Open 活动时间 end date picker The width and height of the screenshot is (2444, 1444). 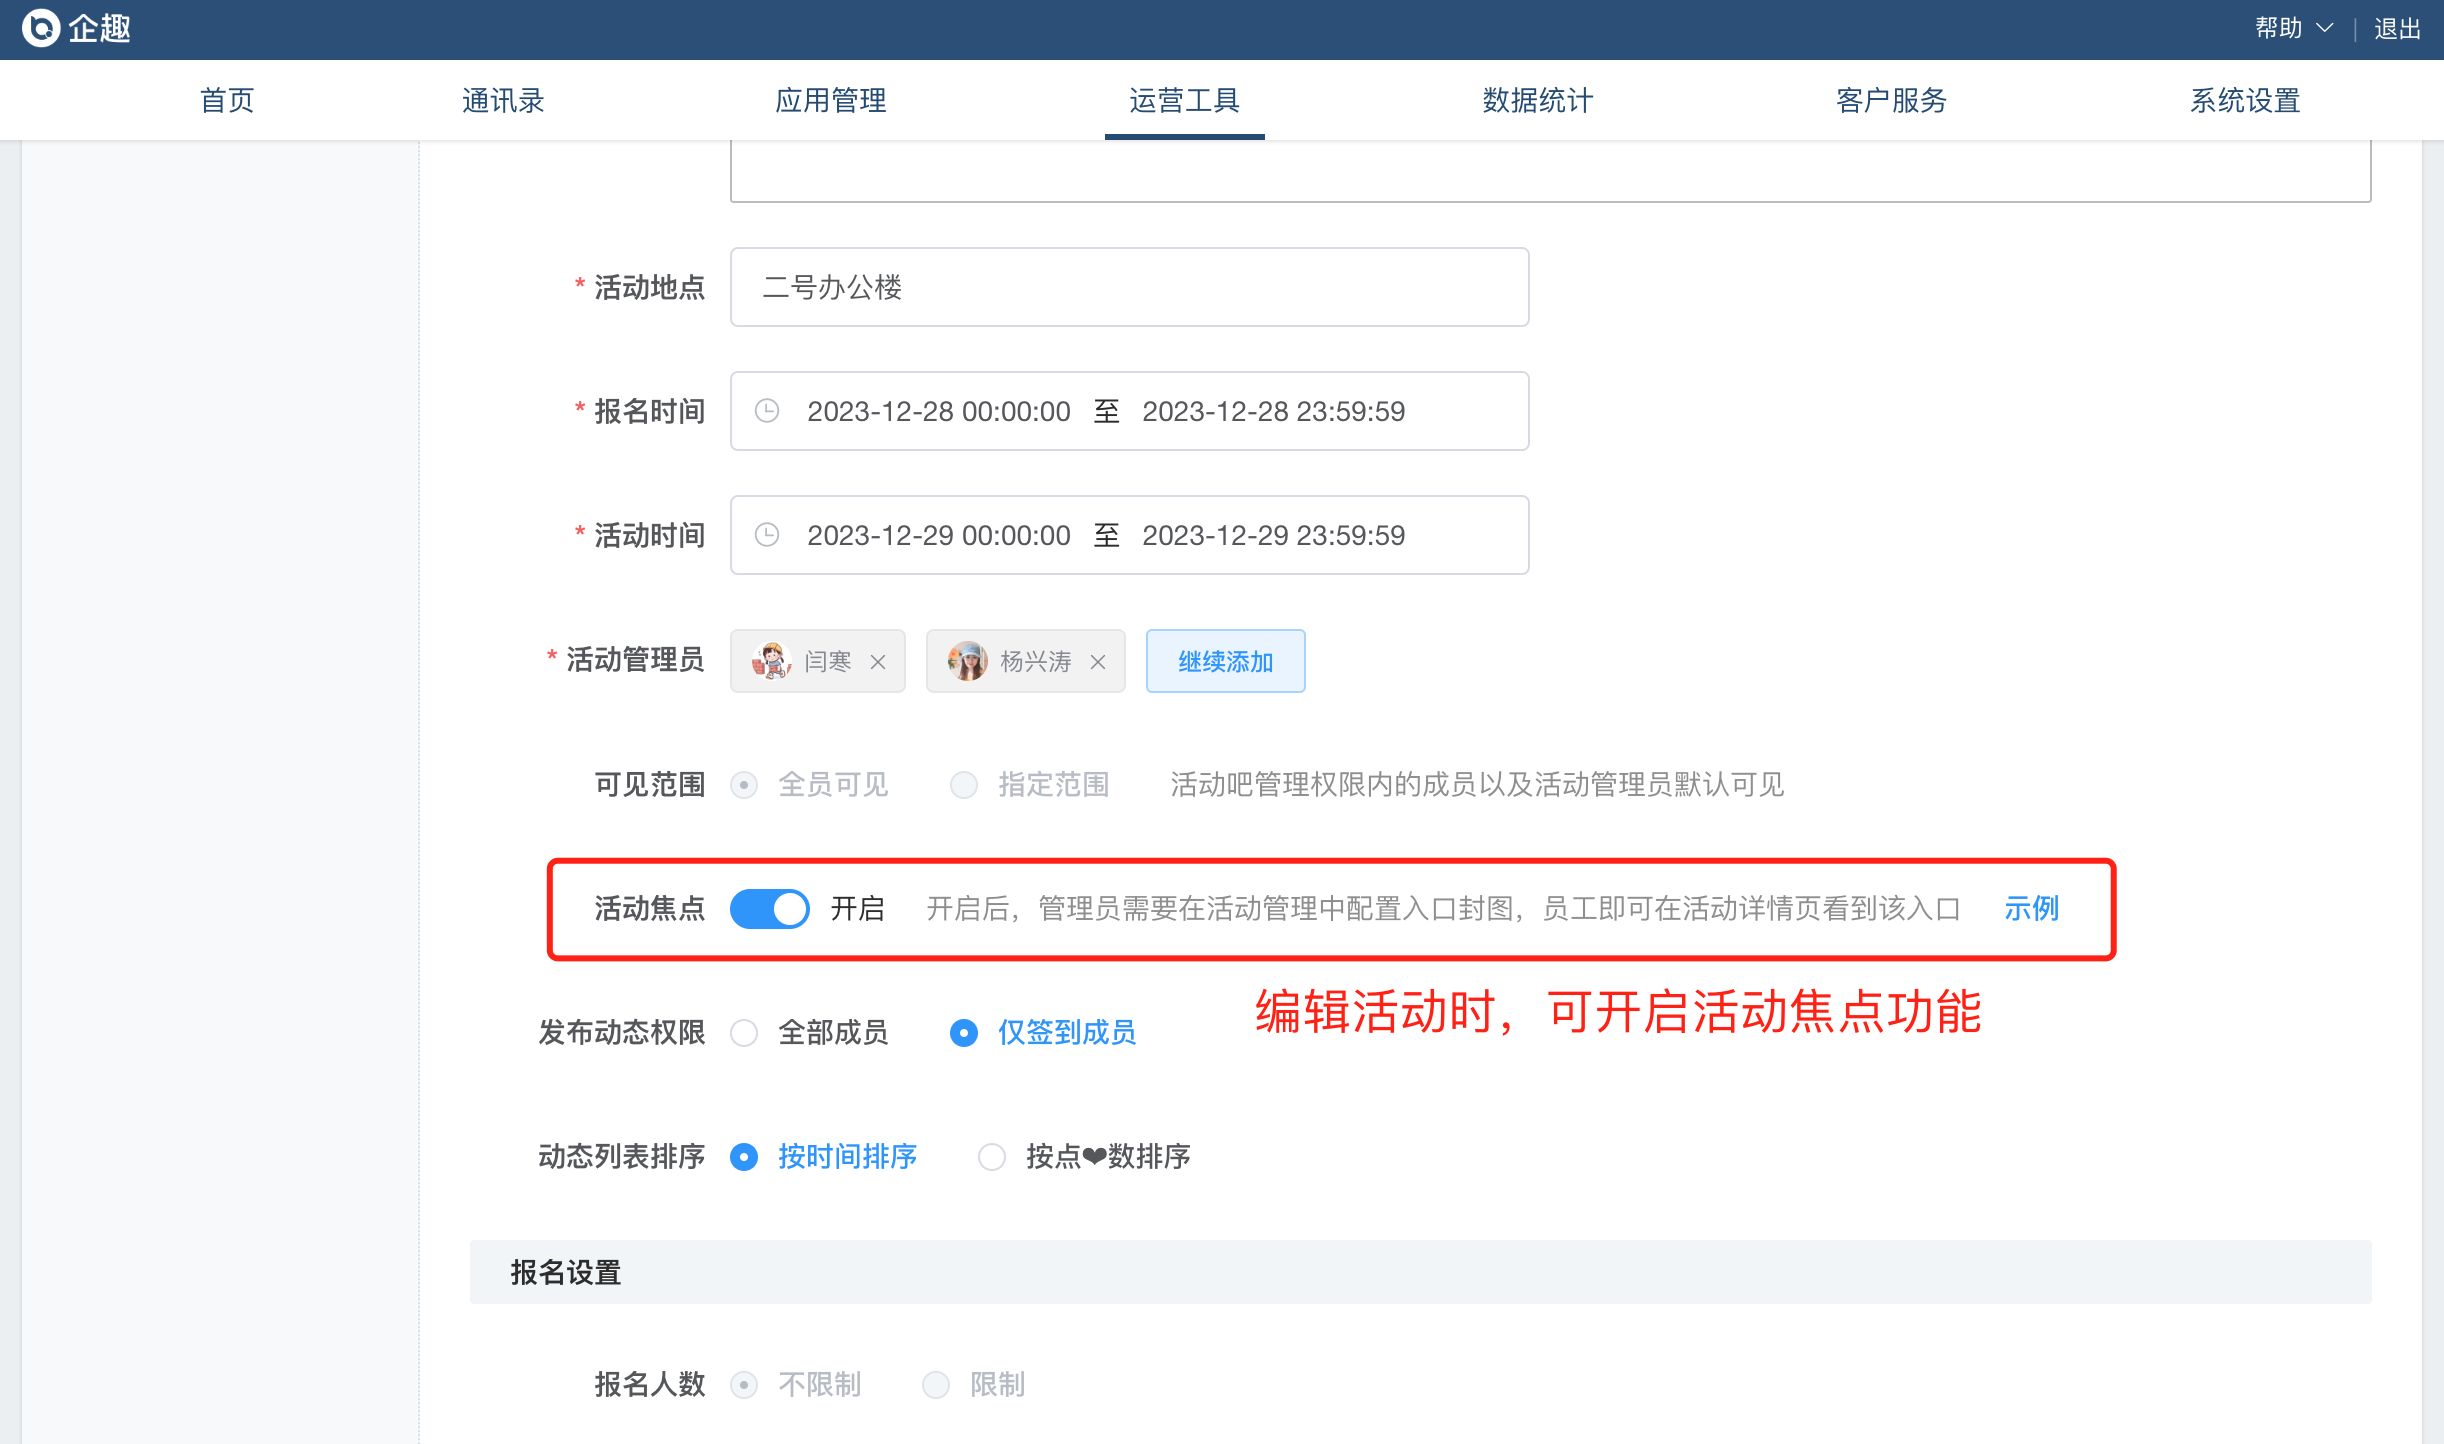point(1273,535)
